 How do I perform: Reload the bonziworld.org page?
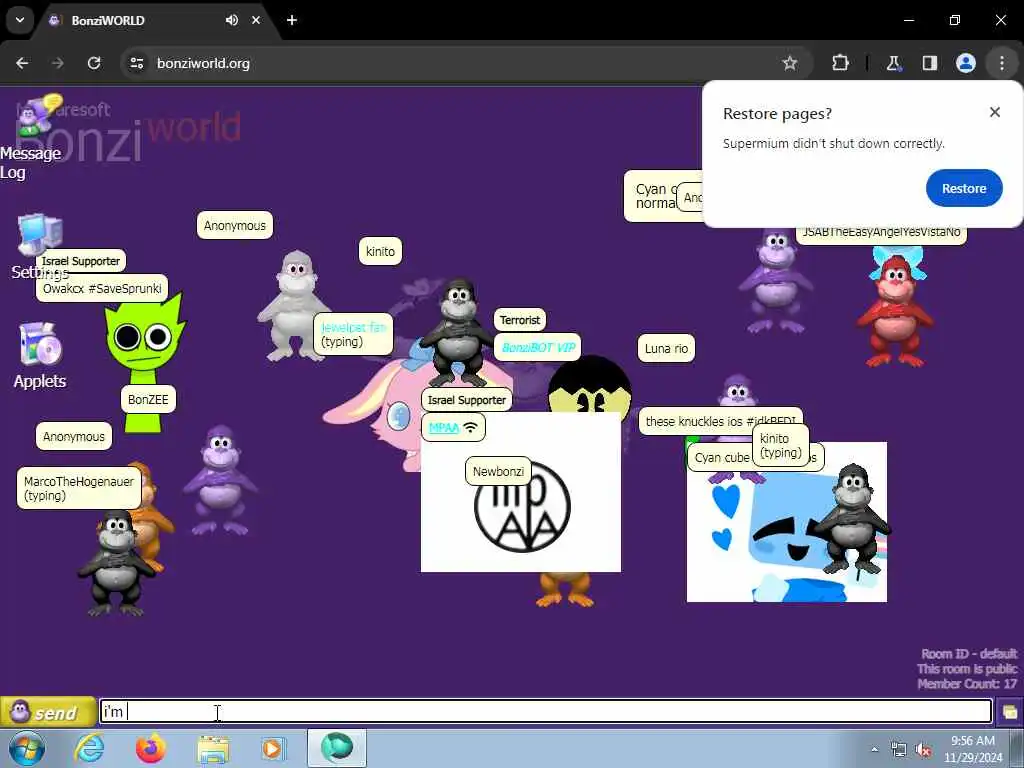point(94,63)
